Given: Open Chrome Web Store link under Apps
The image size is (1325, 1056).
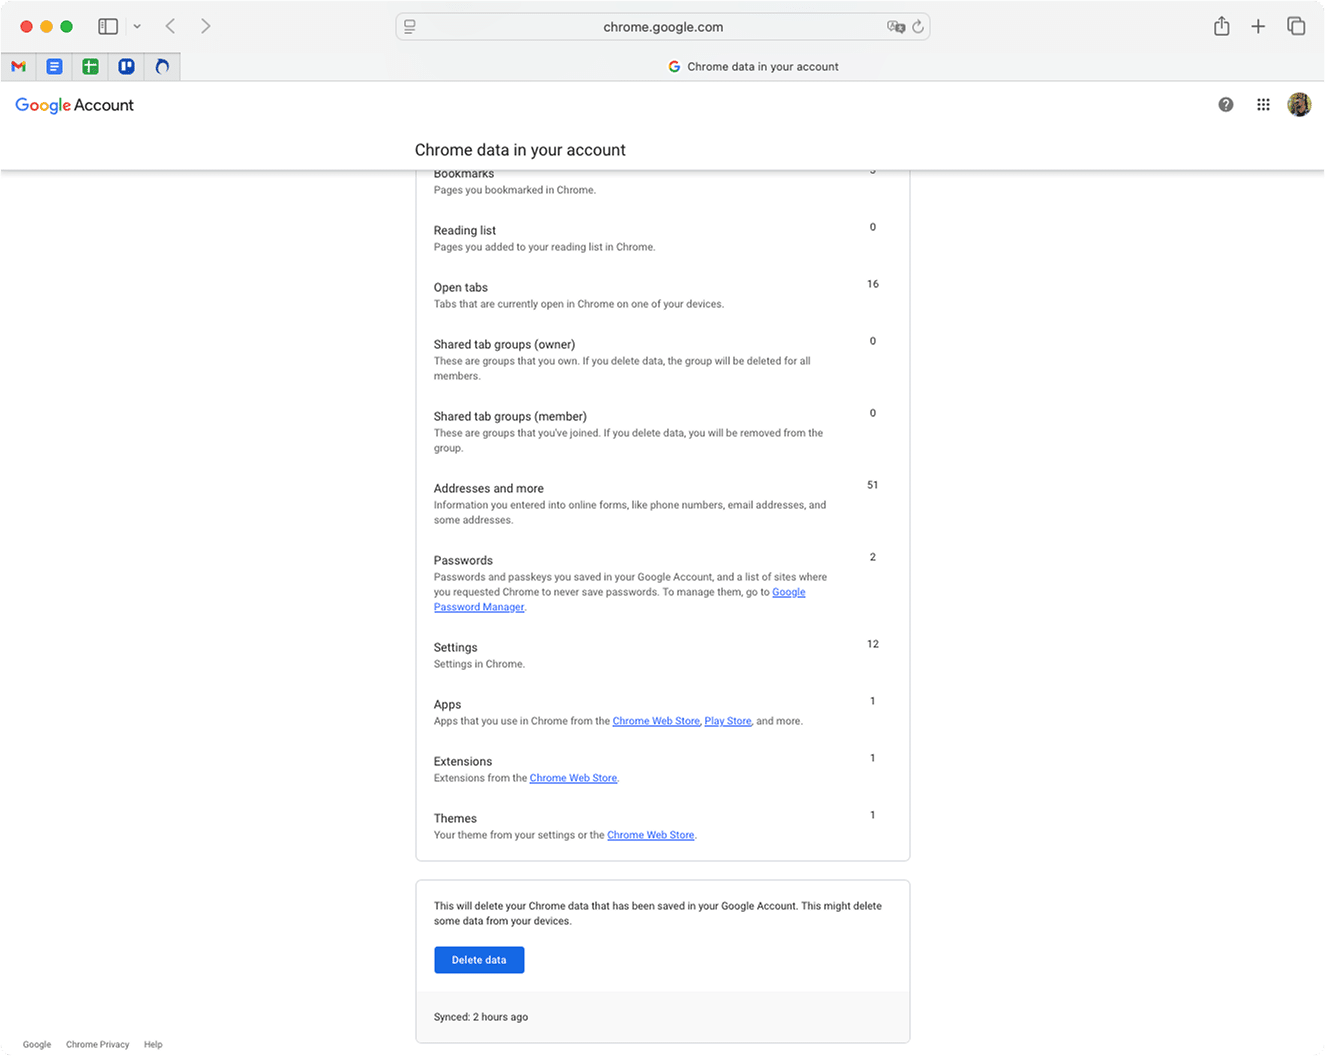Looking at the screenshot, I should tap(656, 721).
